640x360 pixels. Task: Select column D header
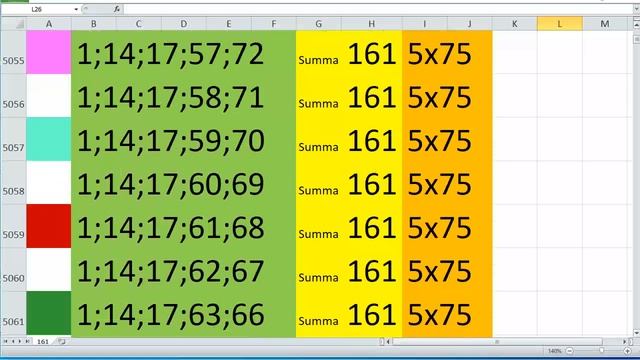click(x=184, y=24)
